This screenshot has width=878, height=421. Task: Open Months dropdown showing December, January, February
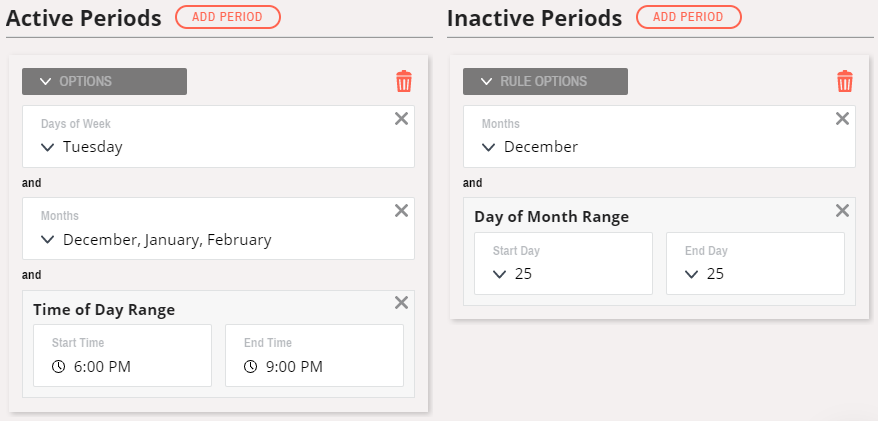[218, 228]
